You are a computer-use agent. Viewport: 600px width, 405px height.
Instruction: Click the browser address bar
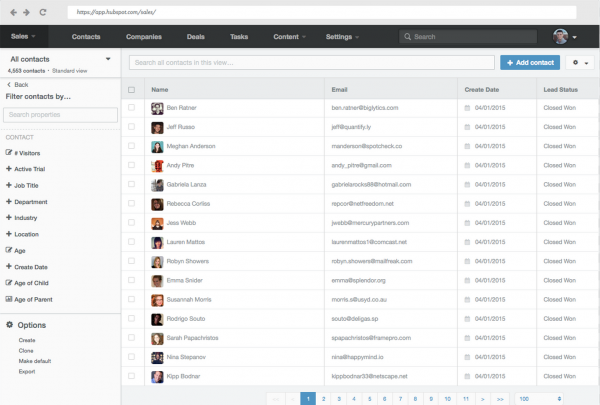[322, 12]
